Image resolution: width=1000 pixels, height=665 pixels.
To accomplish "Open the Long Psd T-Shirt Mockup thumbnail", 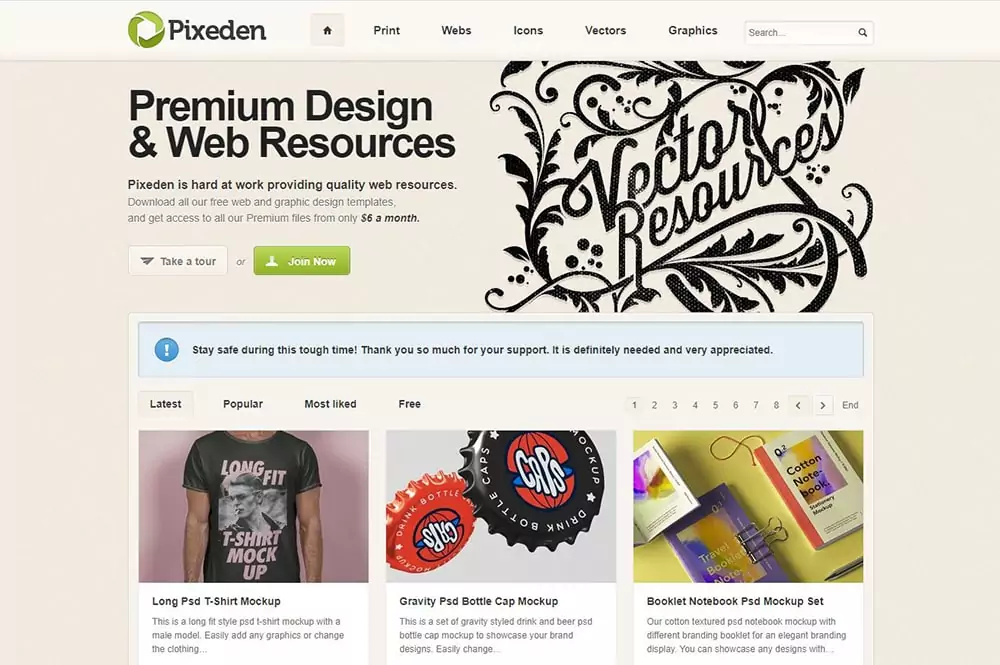I will (x=254, y=506).
